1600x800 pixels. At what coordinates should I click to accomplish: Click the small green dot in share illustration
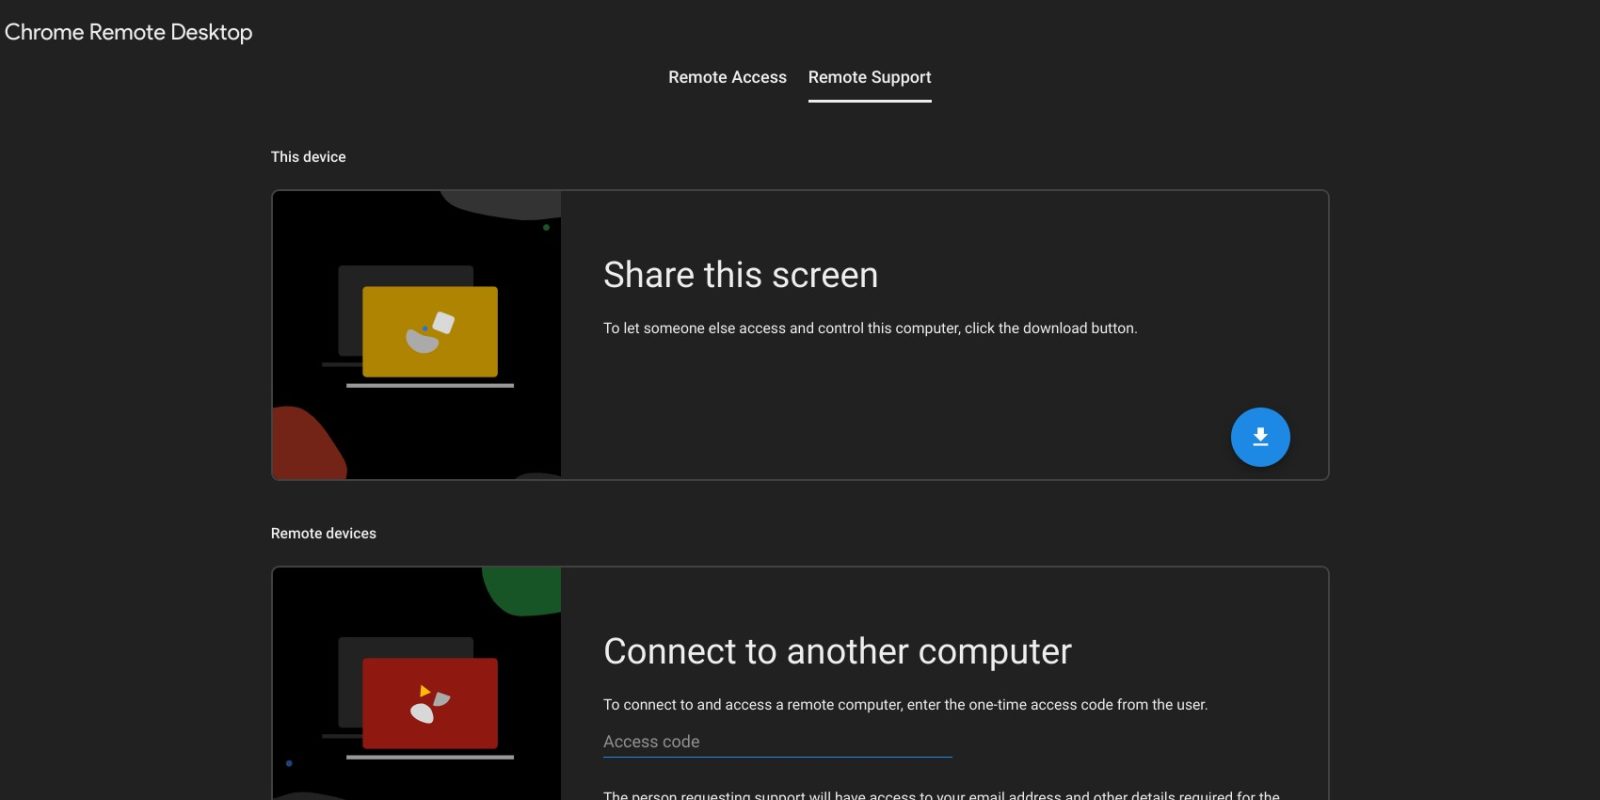[546, 227]
